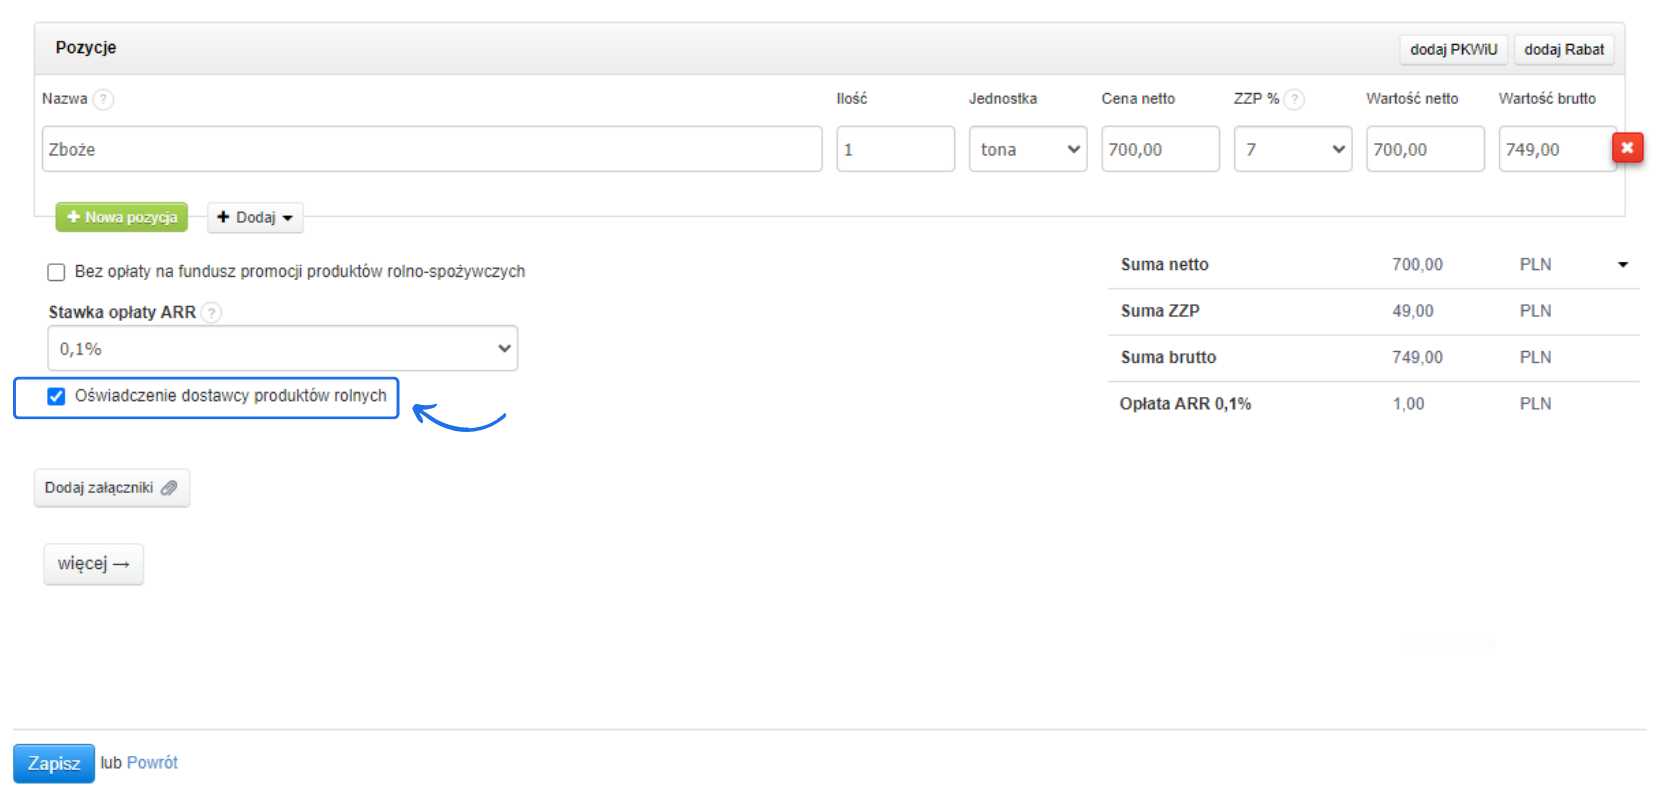Click the help icon next to Nazwa

coord(103,99)
